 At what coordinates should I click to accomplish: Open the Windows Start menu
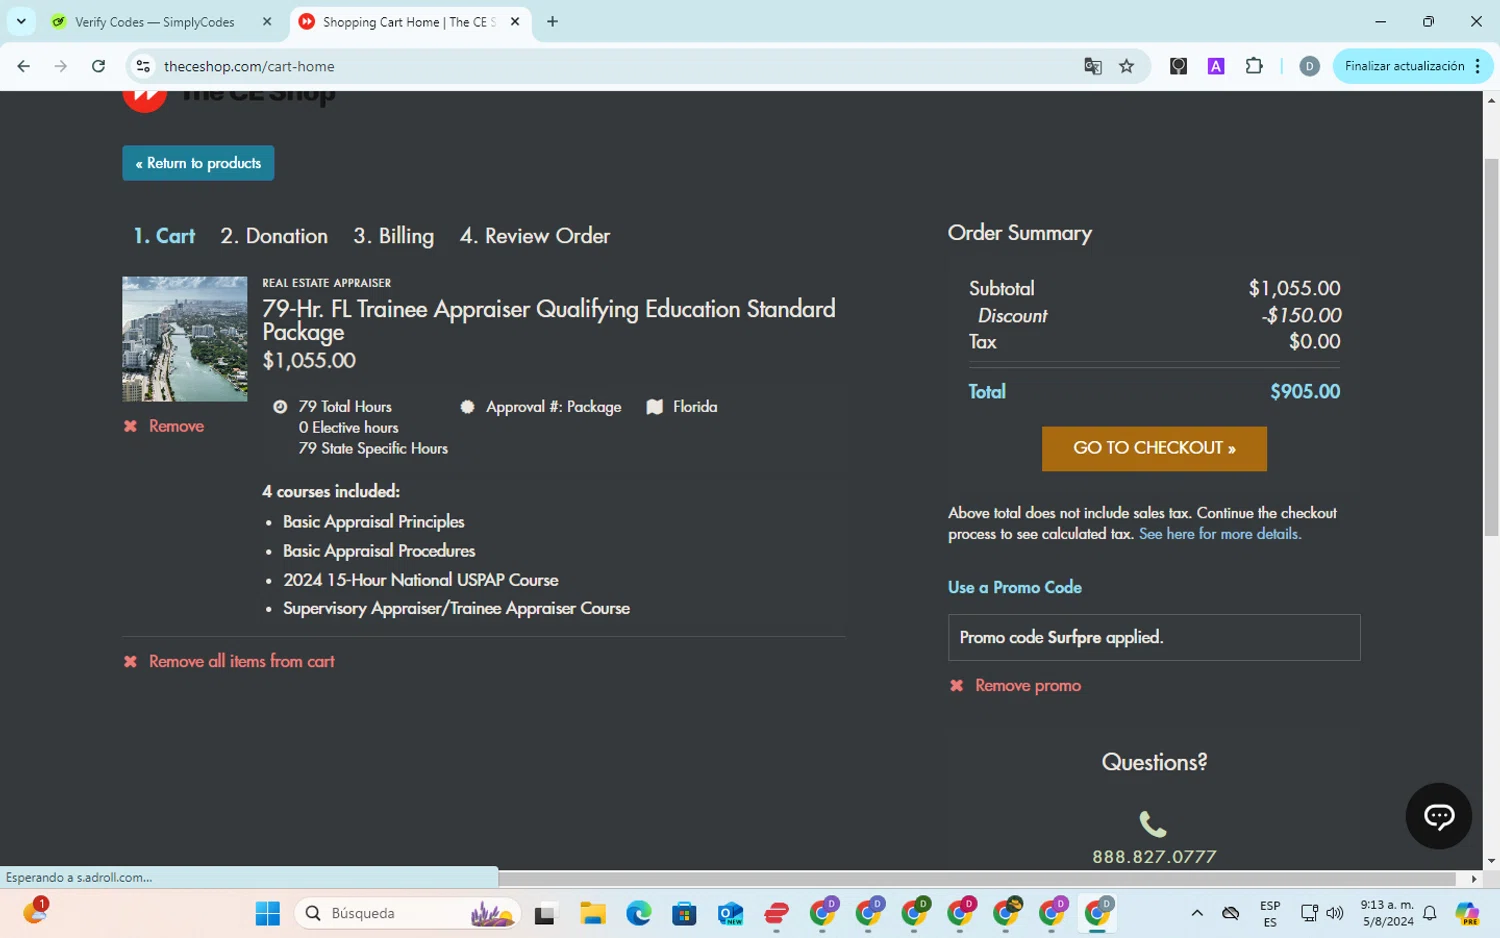[x=268, y=913]
